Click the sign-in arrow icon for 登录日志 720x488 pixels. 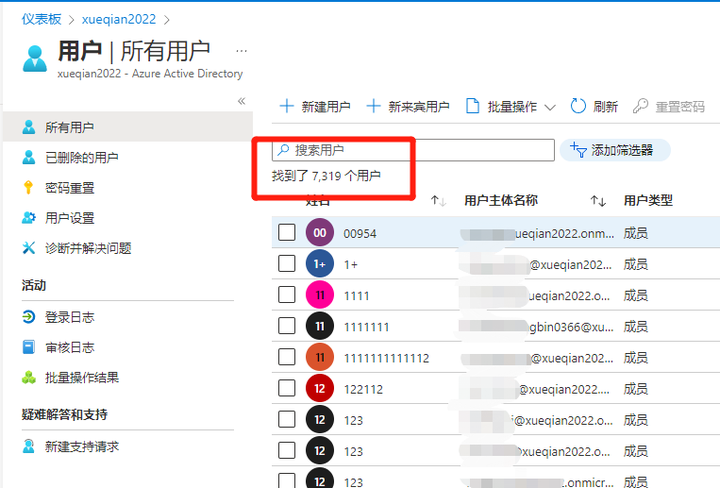coord(28,317)
